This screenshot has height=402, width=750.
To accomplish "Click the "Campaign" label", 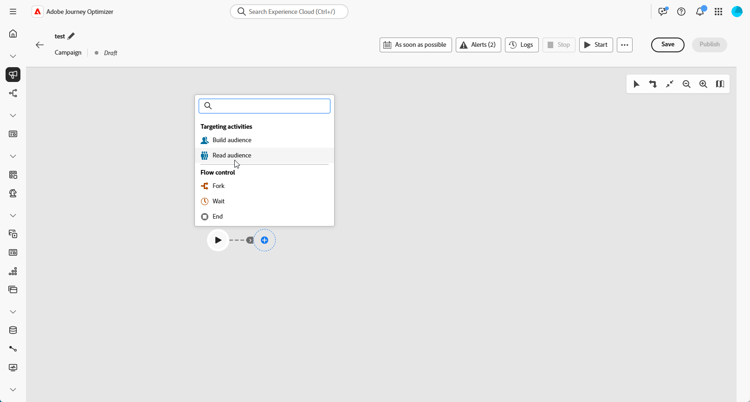I will (68, 53).
